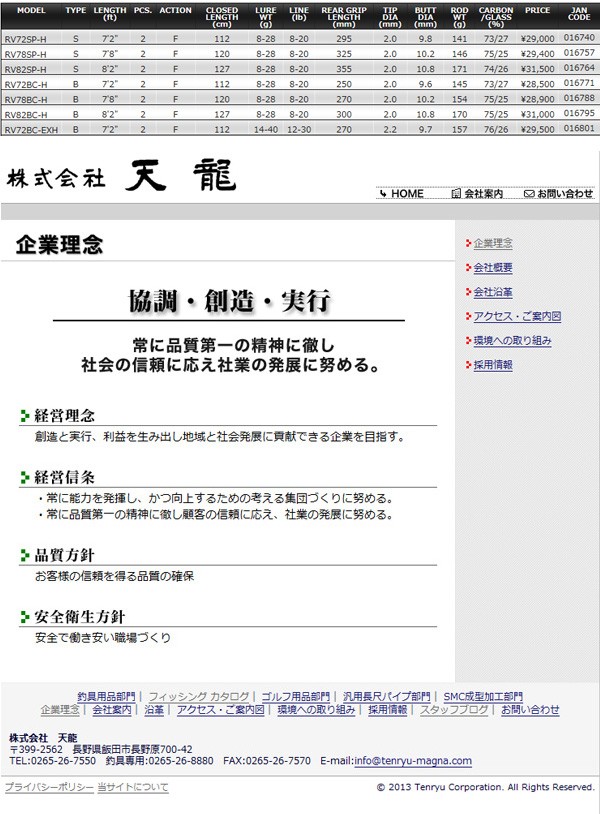This screenshot has width=600, height=814.
Task: Click 採用情報 in the footer
Action: click(x=388, y=710)
